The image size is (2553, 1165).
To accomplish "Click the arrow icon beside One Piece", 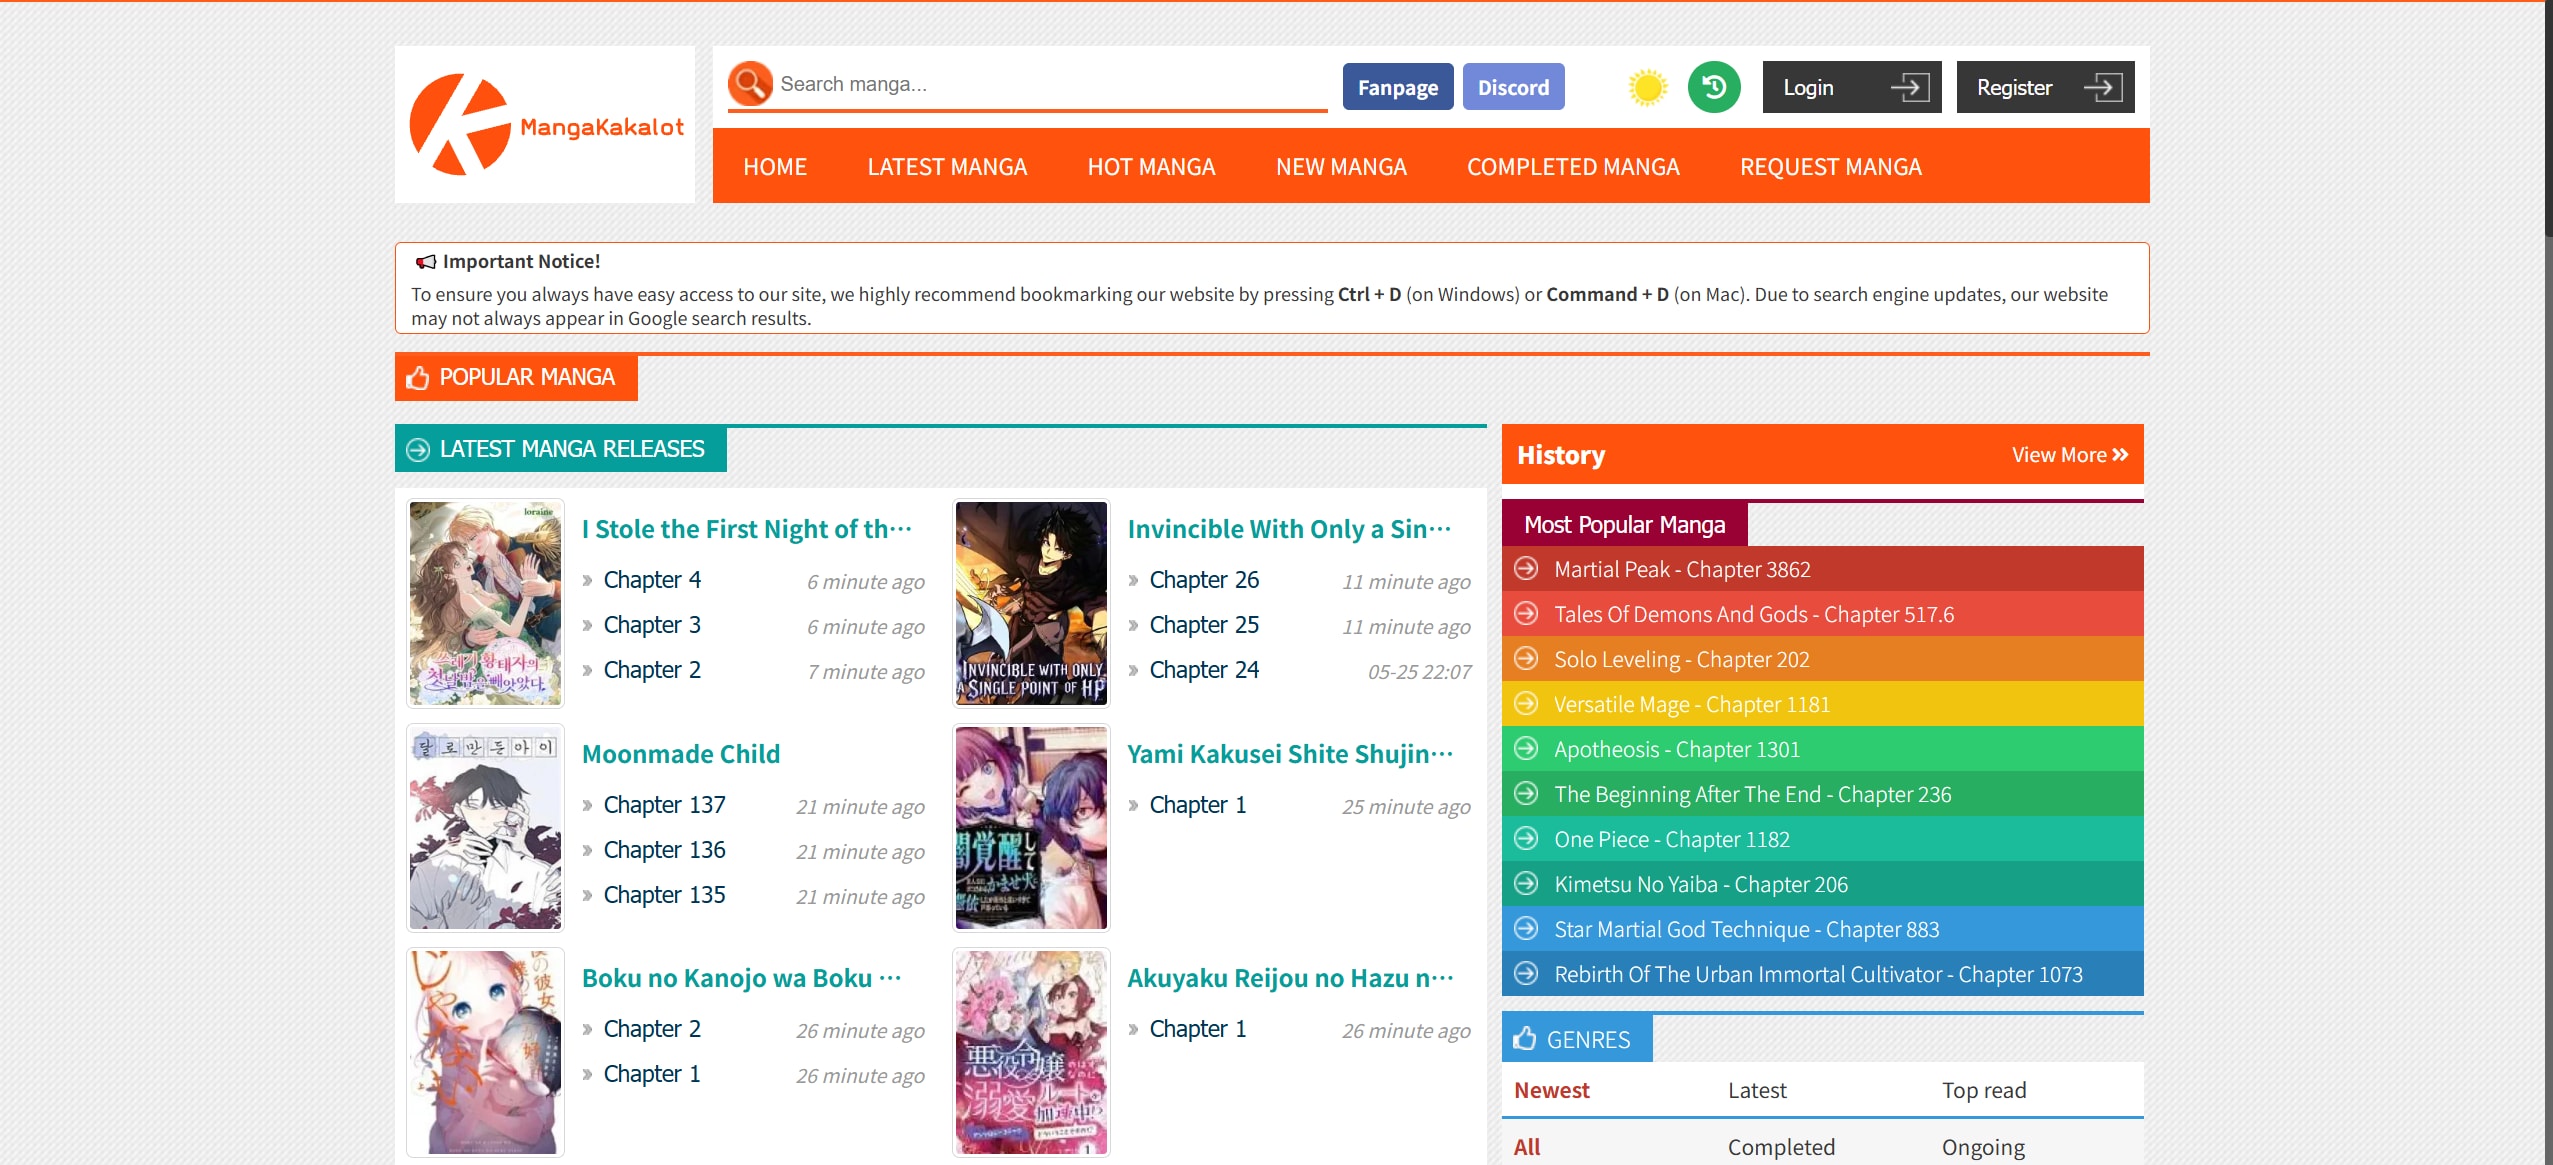I will [x=1526, y=839].
